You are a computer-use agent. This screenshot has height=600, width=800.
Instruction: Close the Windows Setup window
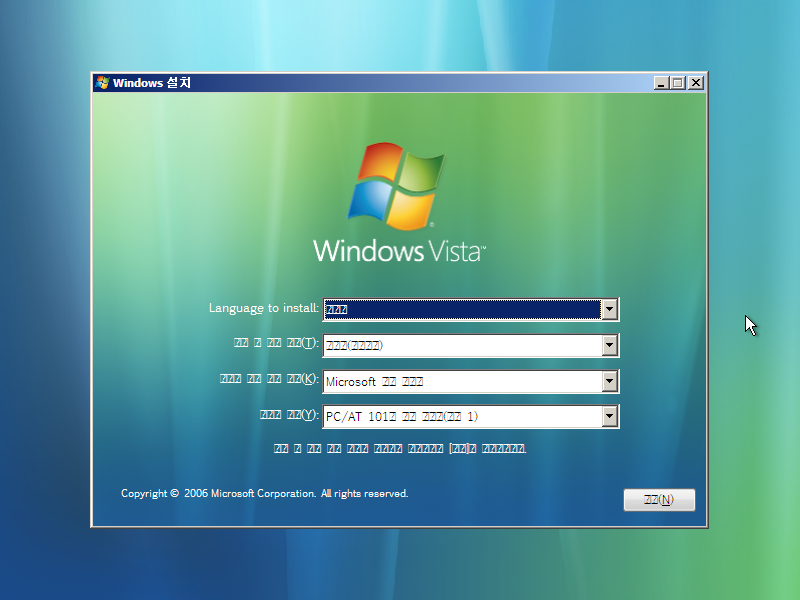tap(696, 83)
